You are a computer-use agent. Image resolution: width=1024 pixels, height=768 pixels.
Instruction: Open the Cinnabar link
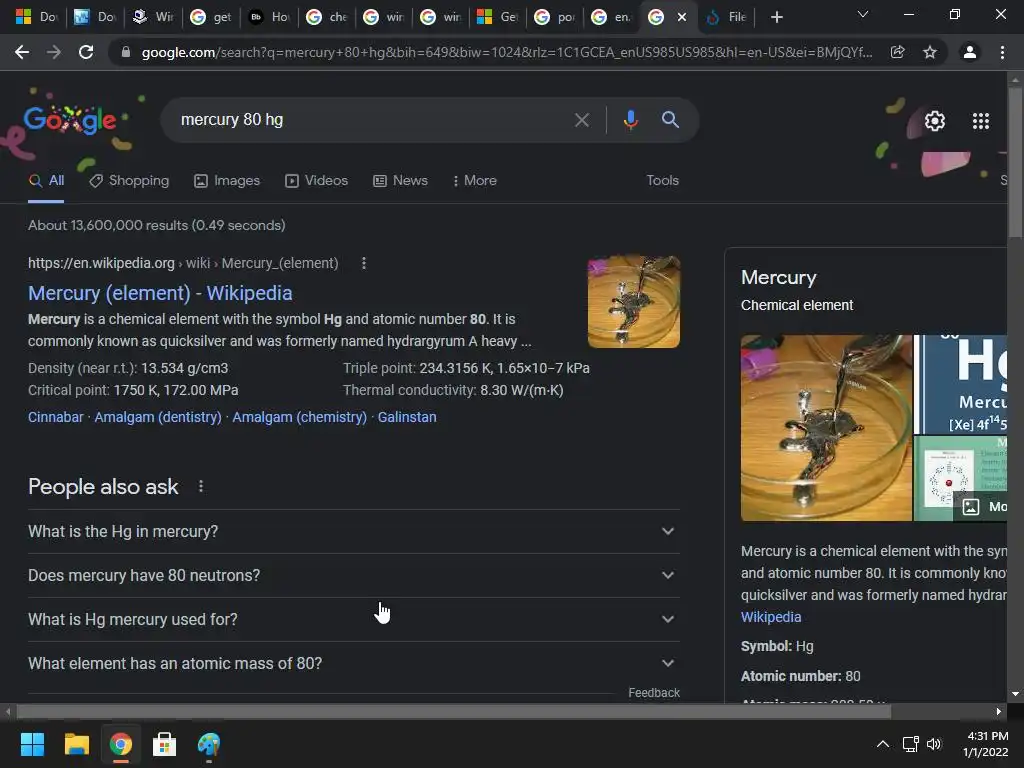(56, 417)
